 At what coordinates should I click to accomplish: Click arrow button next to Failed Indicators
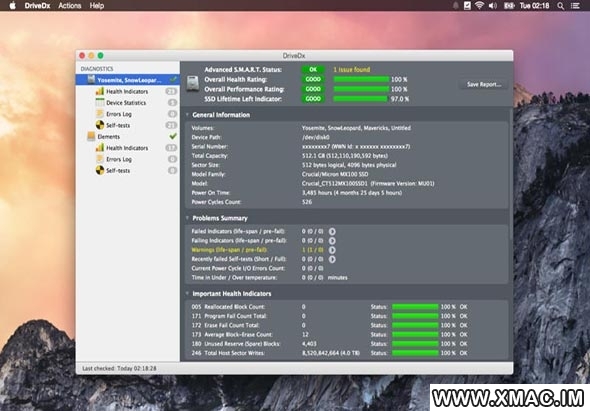332,231
